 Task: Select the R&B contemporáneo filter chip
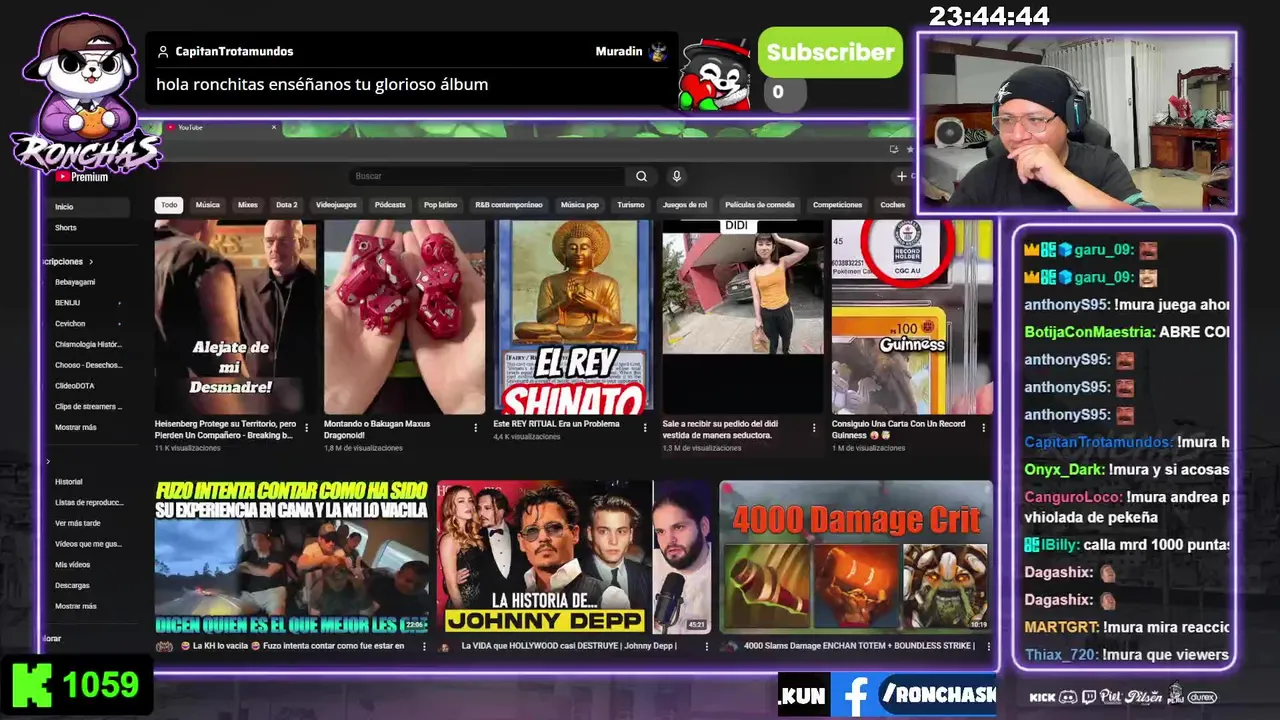tap(509, 205)
